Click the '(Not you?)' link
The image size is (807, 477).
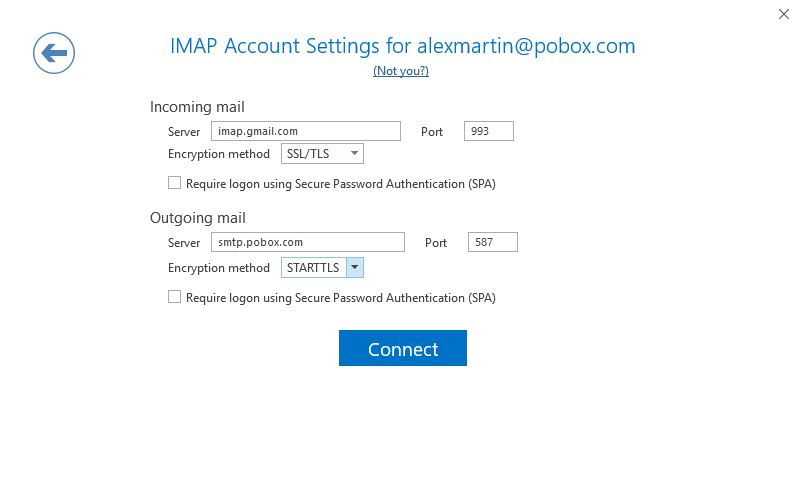pos(401,70)
